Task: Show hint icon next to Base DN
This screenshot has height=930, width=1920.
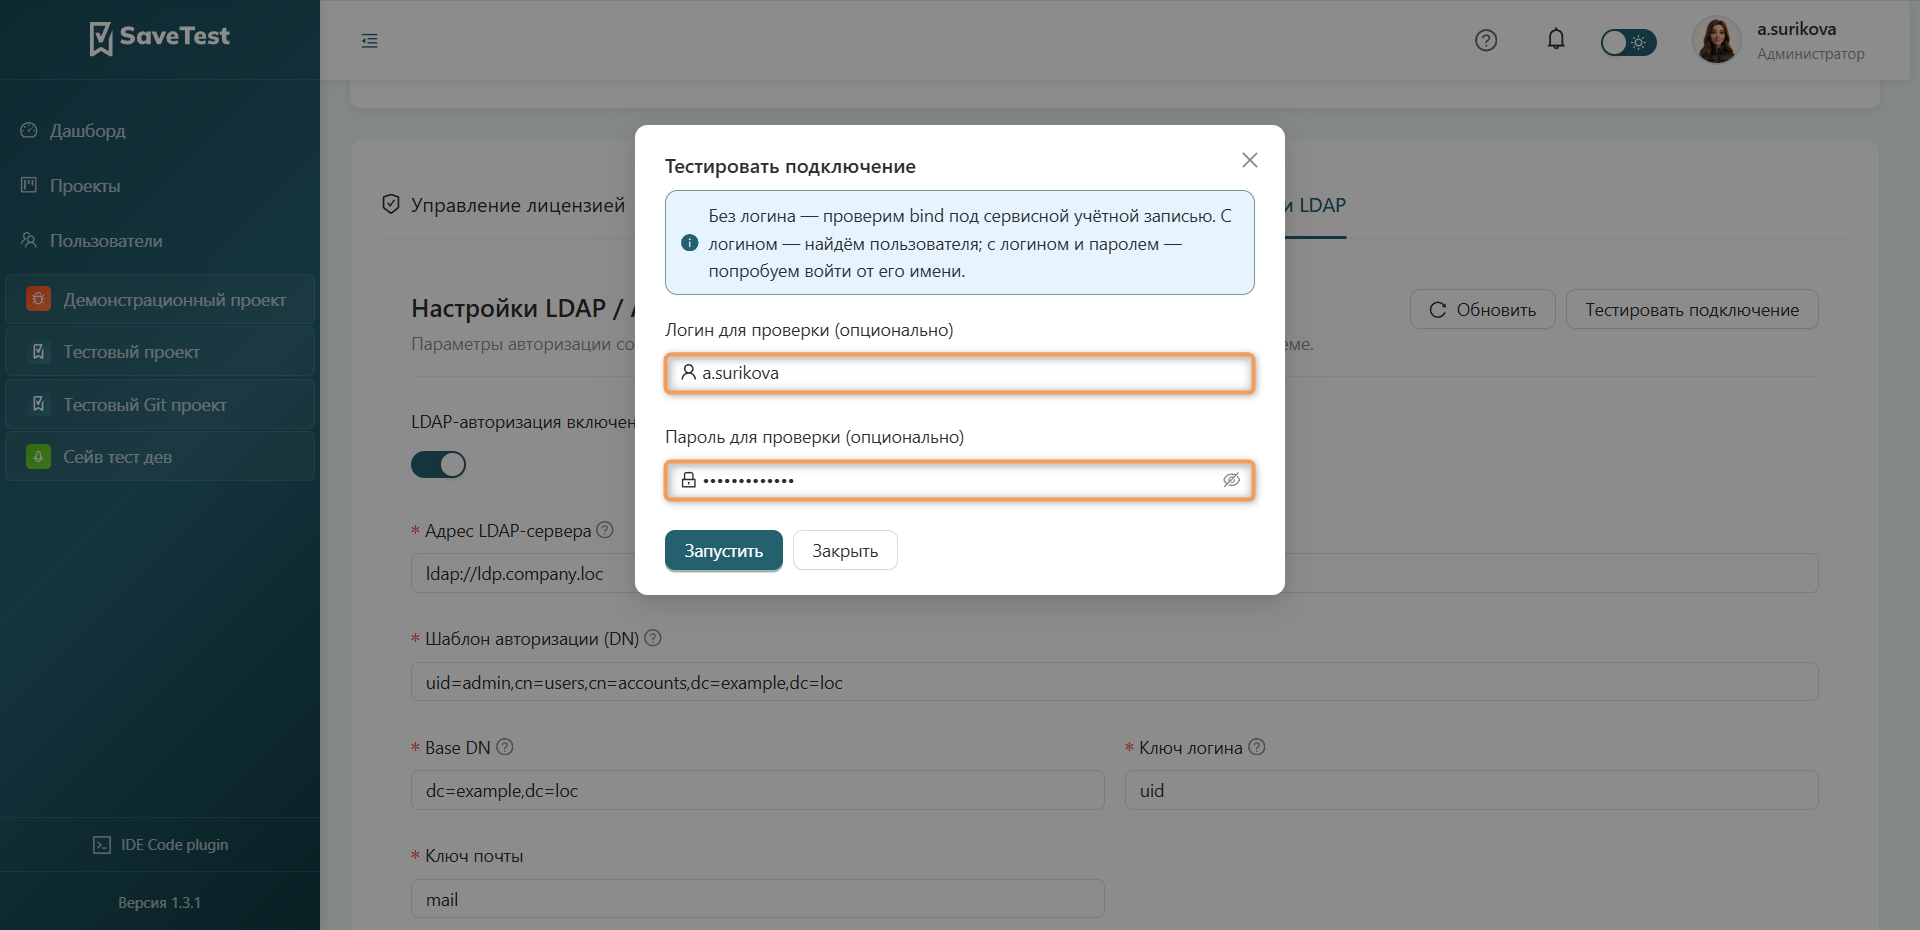Action: [505, 747]
